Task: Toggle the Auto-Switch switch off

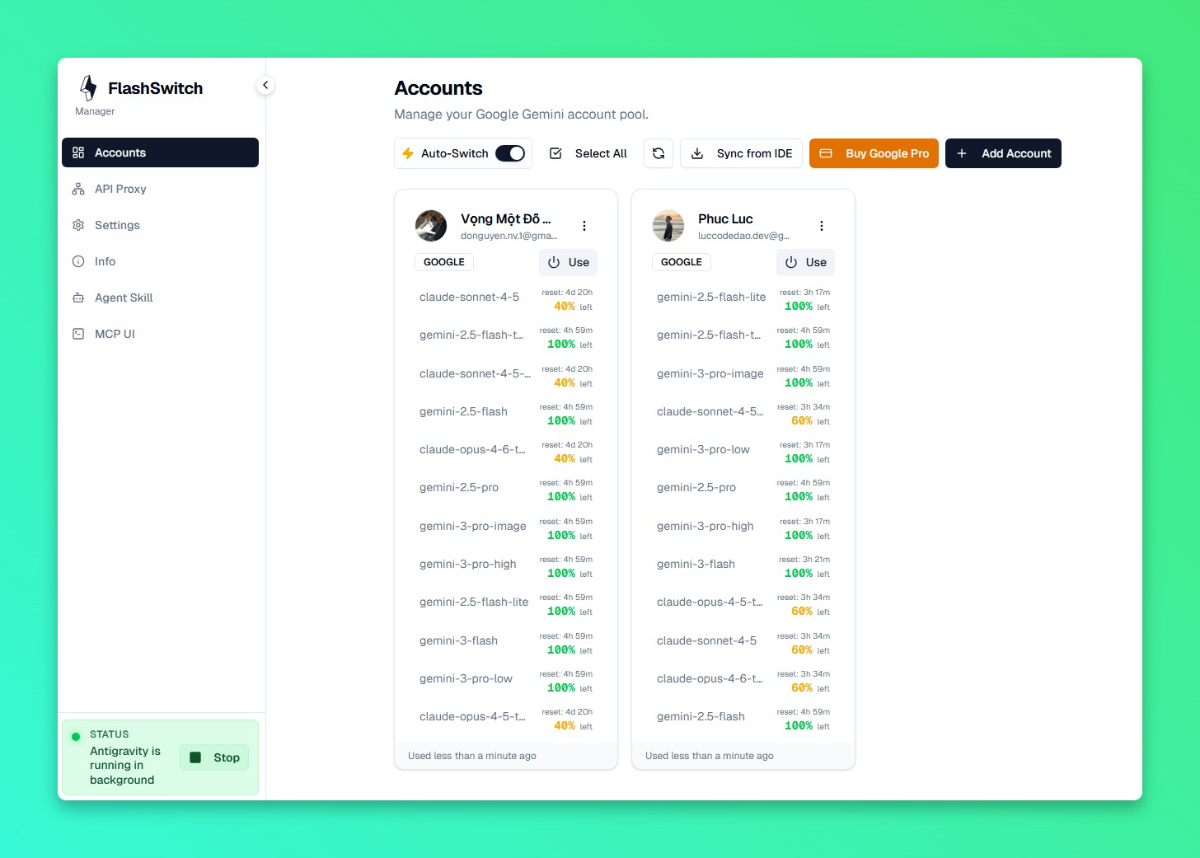Action: [x=510, y=153]
